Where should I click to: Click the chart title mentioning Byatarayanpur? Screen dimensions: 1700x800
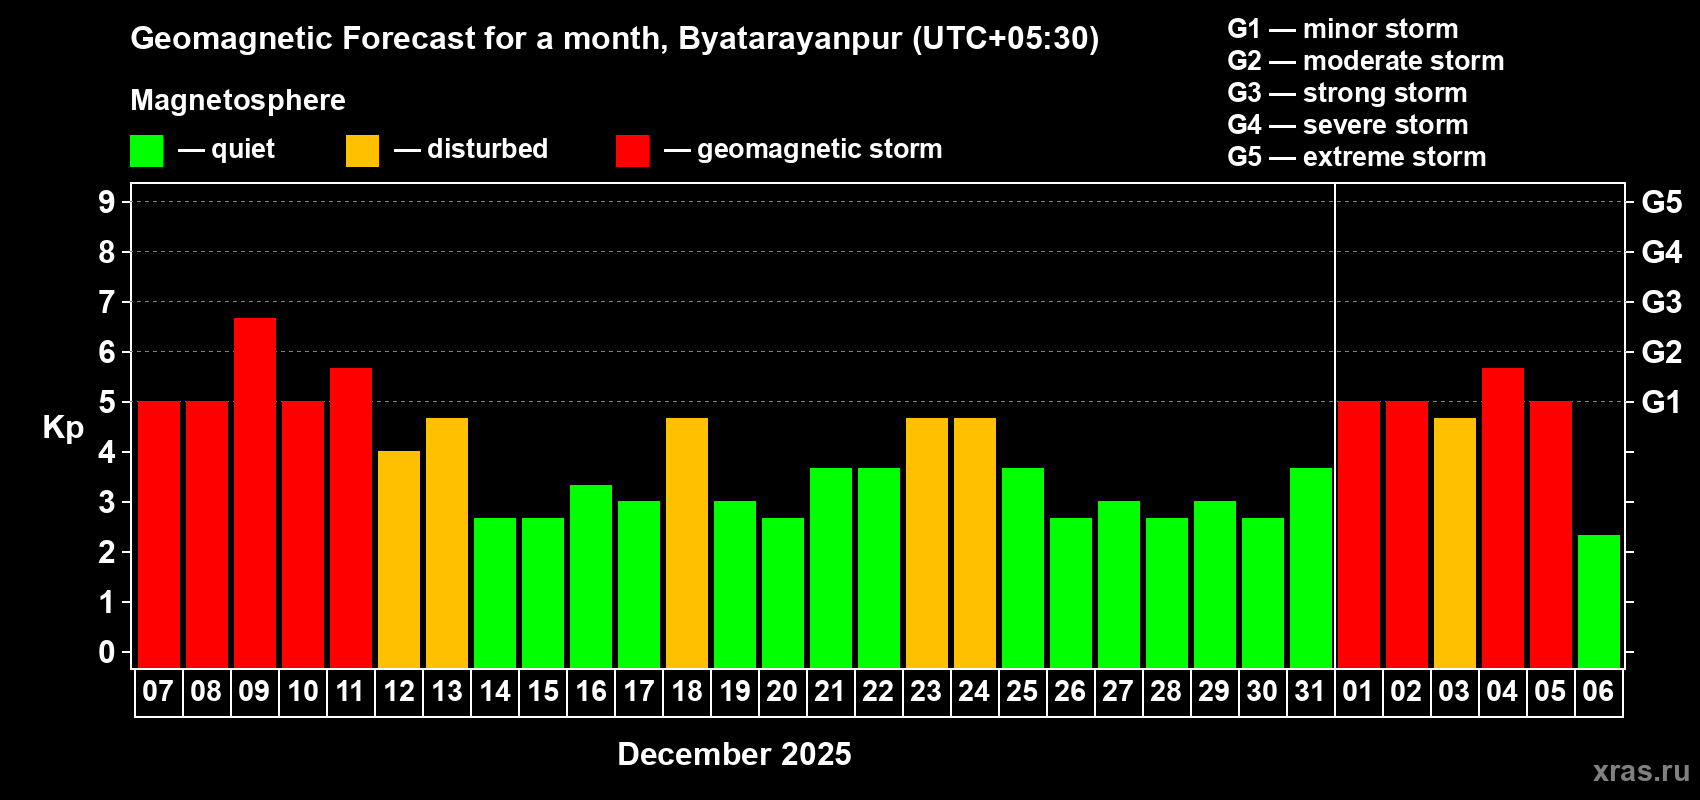(615, 39)
